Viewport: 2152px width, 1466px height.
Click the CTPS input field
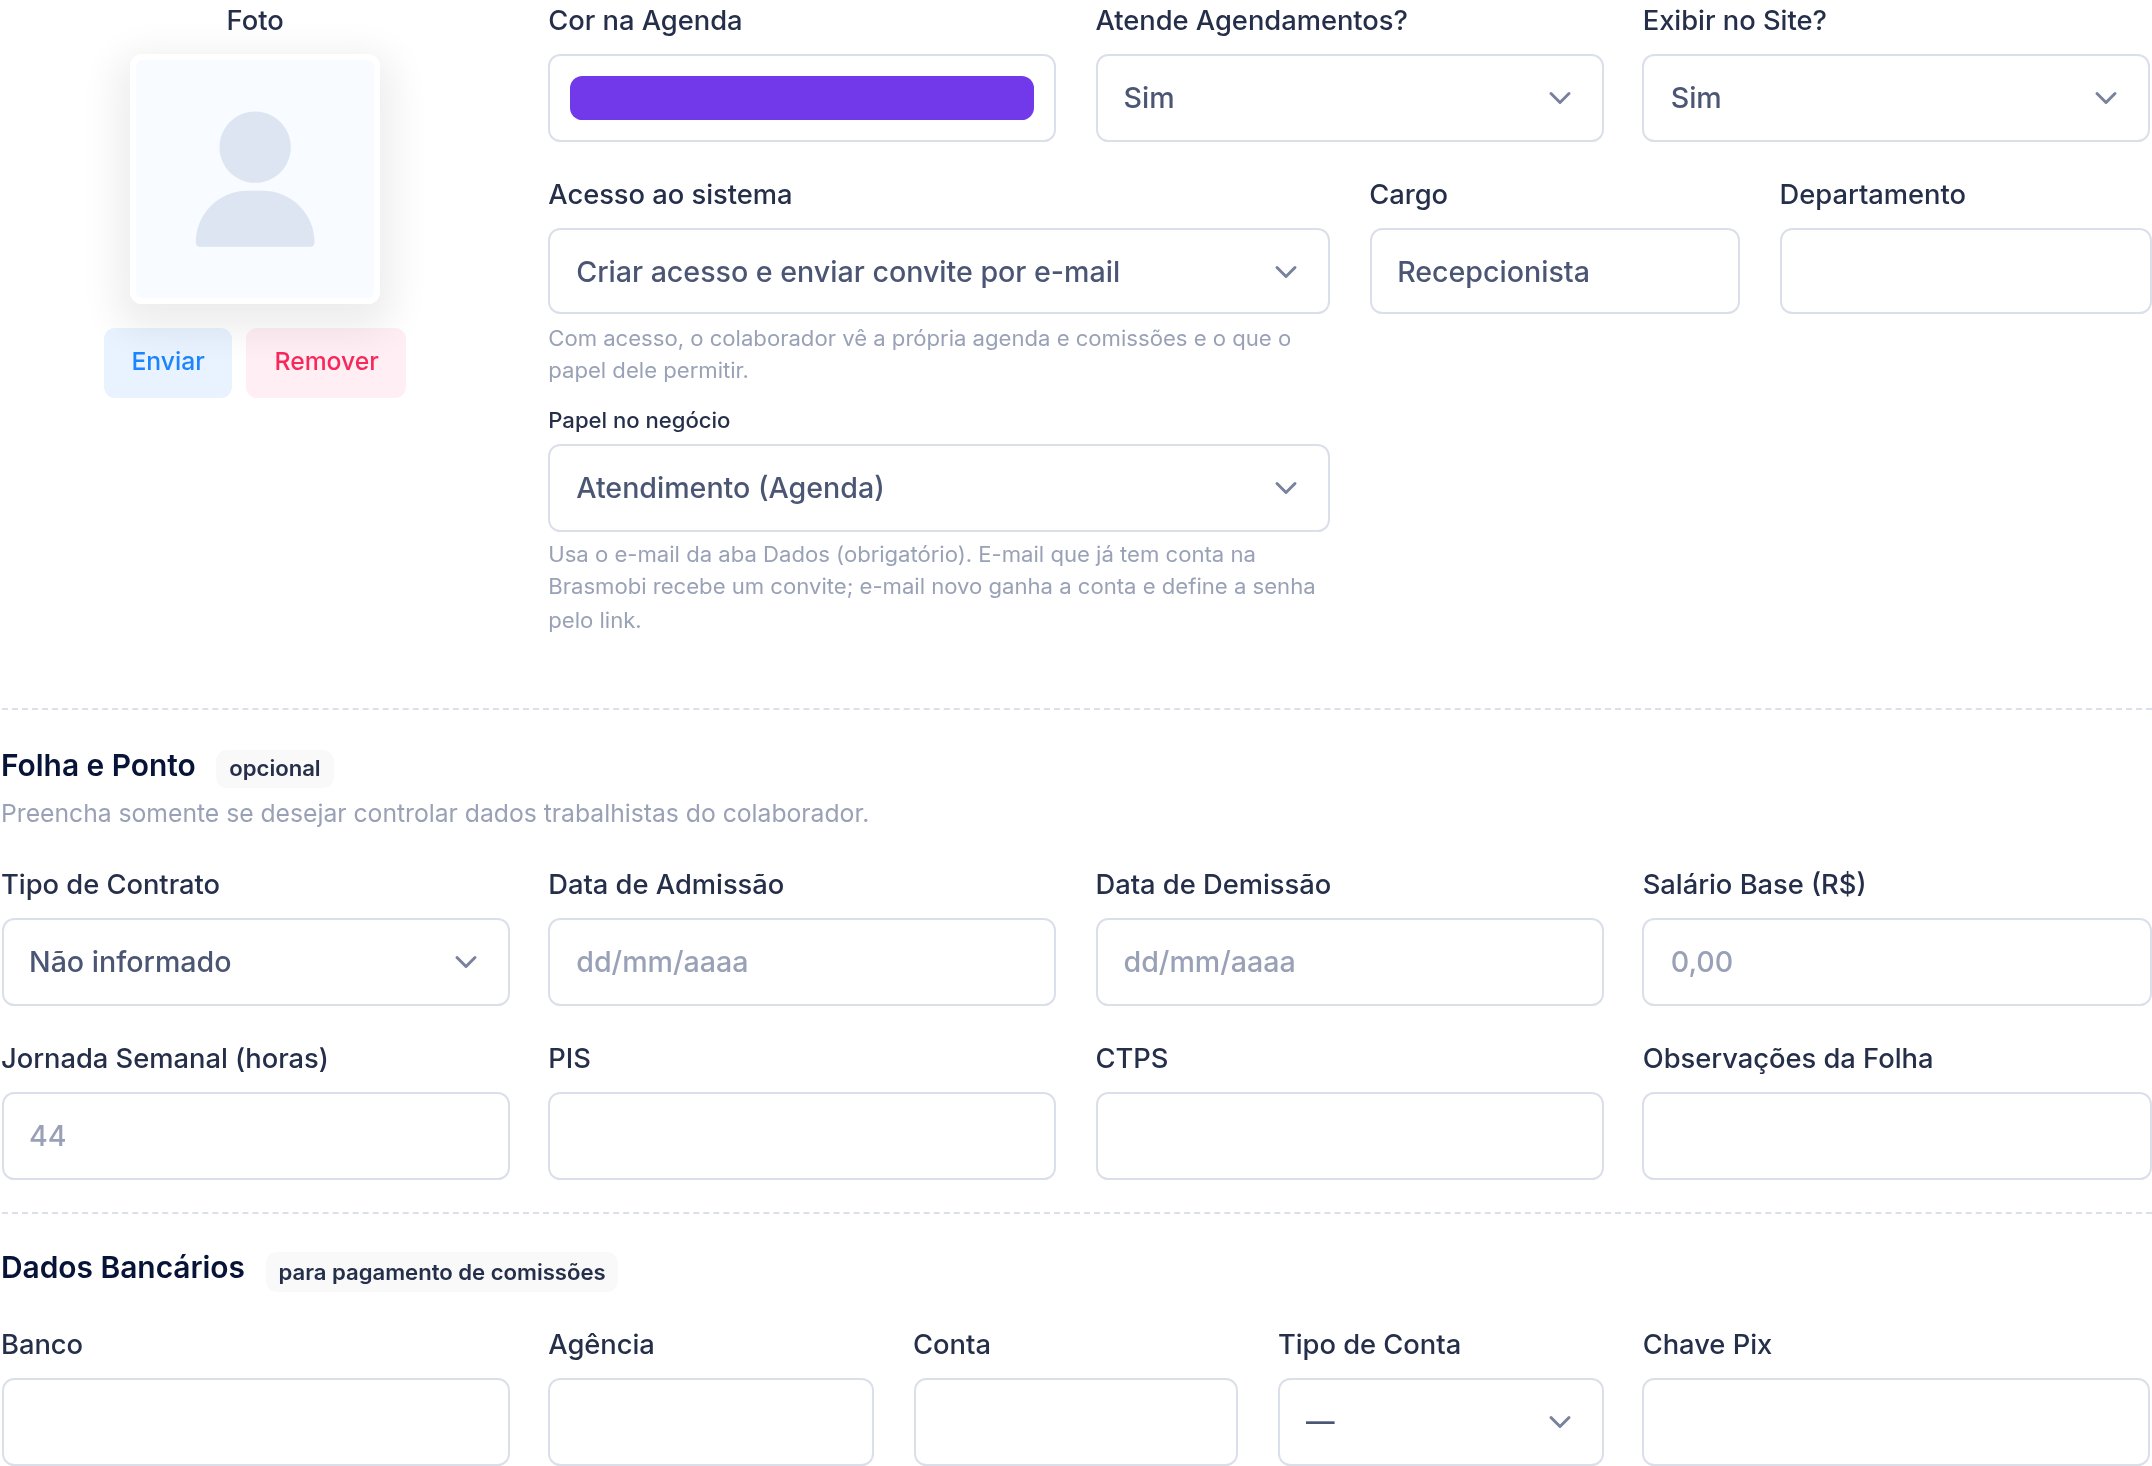pos(1349,1136)
